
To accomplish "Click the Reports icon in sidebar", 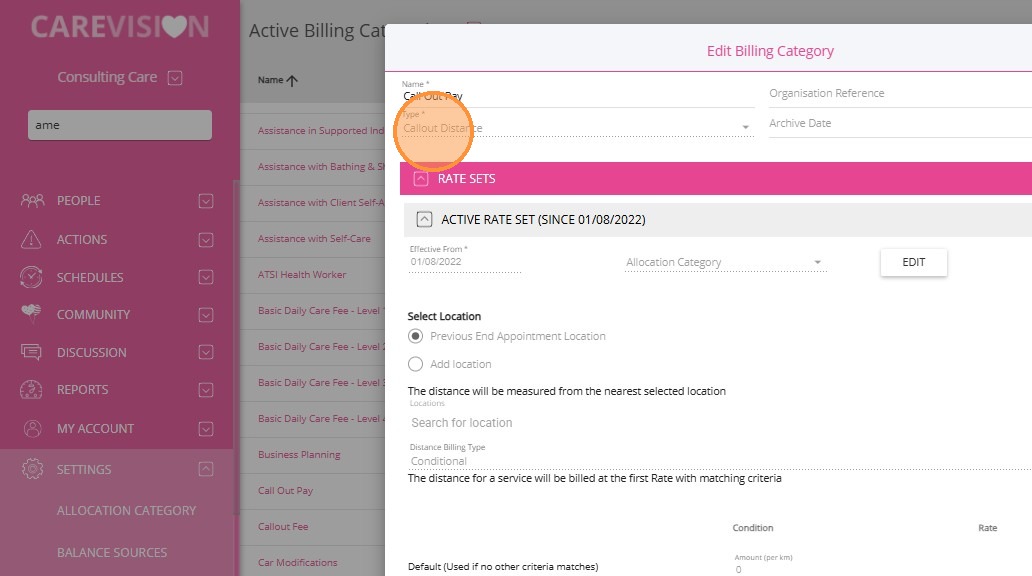I will 32,390.
